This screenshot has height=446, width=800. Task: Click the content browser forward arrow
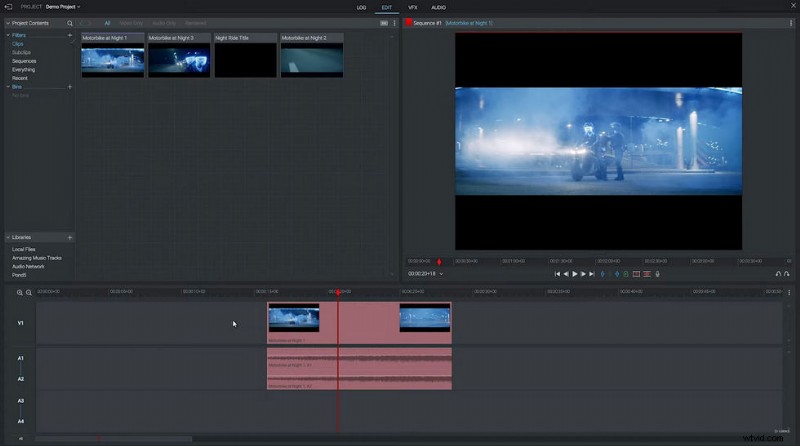coord(90,23)
